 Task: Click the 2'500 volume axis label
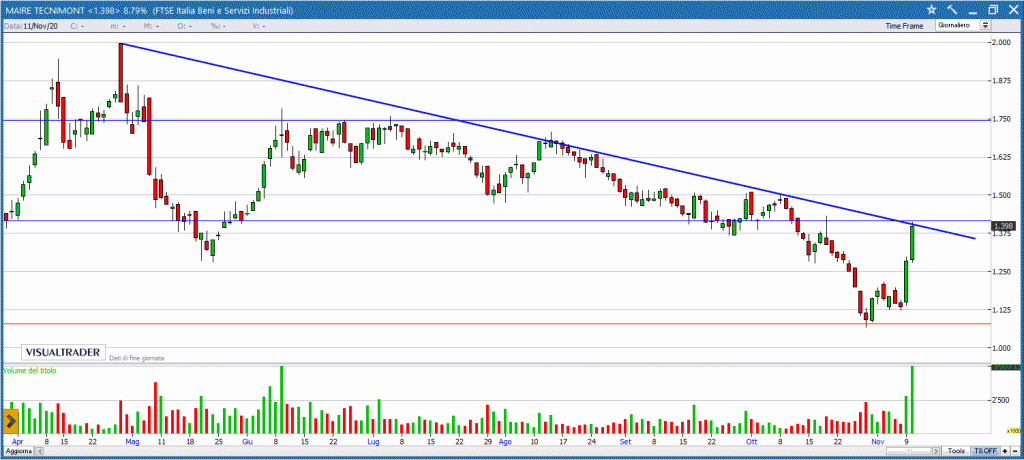pos(1002,400)
